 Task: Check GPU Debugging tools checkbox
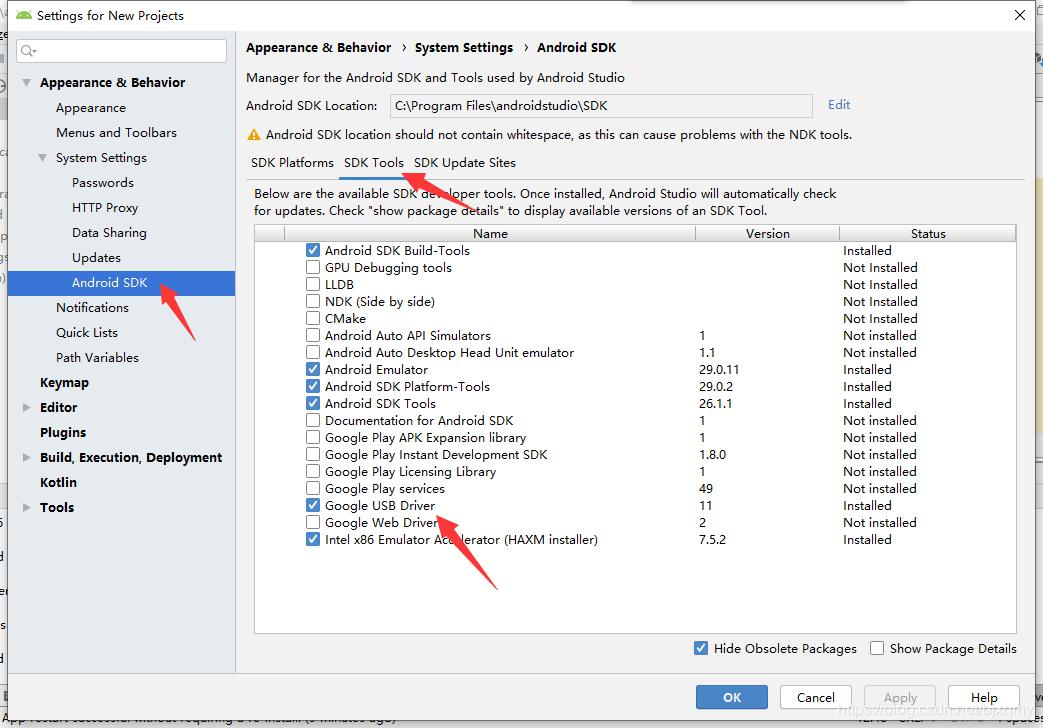tap(313, 268)
